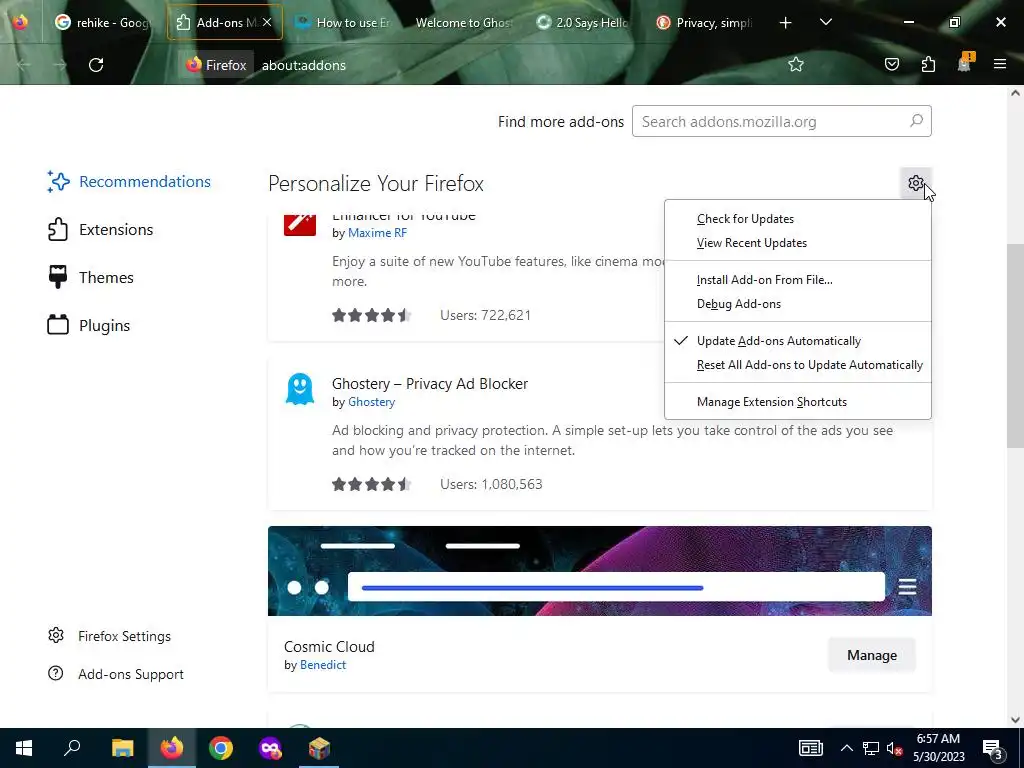Switch to the Privacy, simplified tab
Viewport: 1024px width, 768px height.
704,22
